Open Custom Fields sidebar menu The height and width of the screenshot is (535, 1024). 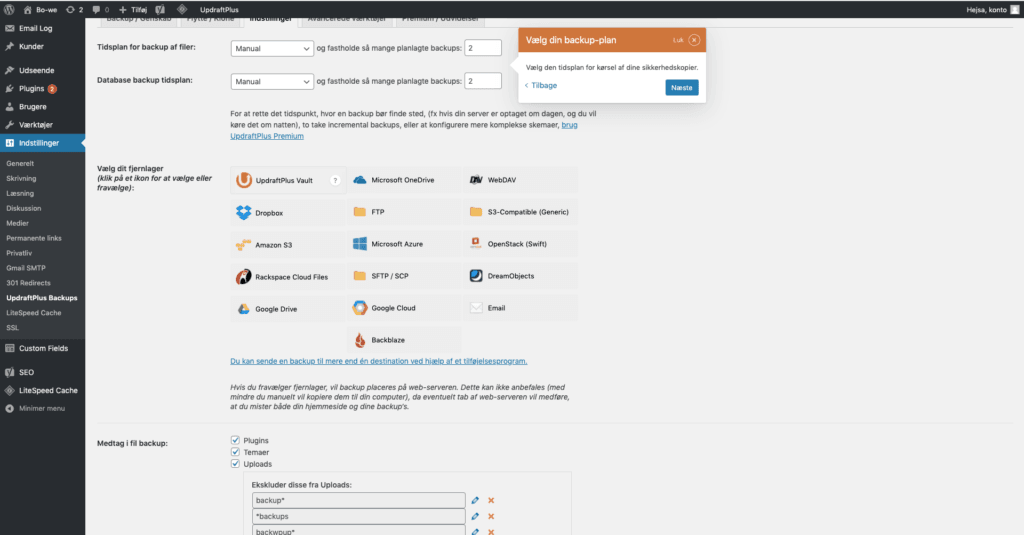42,348
